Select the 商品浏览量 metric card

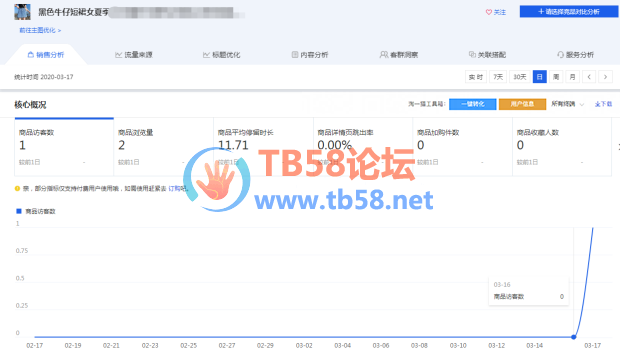[x=163, y=146]
